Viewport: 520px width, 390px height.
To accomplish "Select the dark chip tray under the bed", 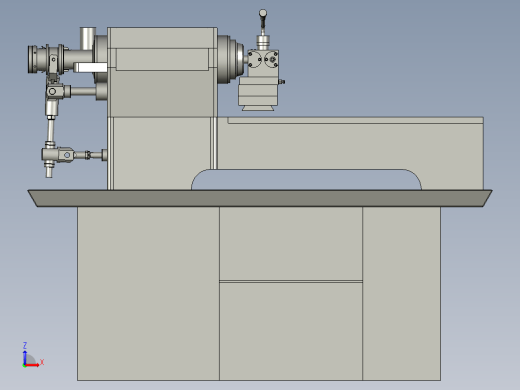I will [x=260, y=198].
